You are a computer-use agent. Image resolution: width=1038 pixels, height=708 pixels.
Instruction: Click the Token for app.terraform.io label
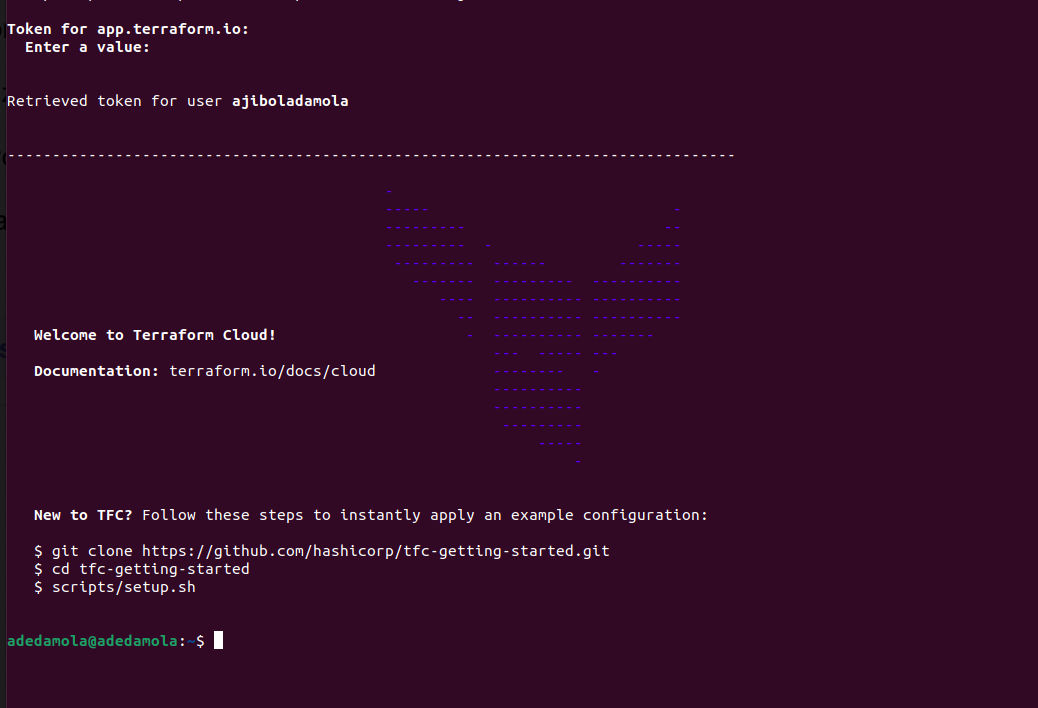coord(127,28)
